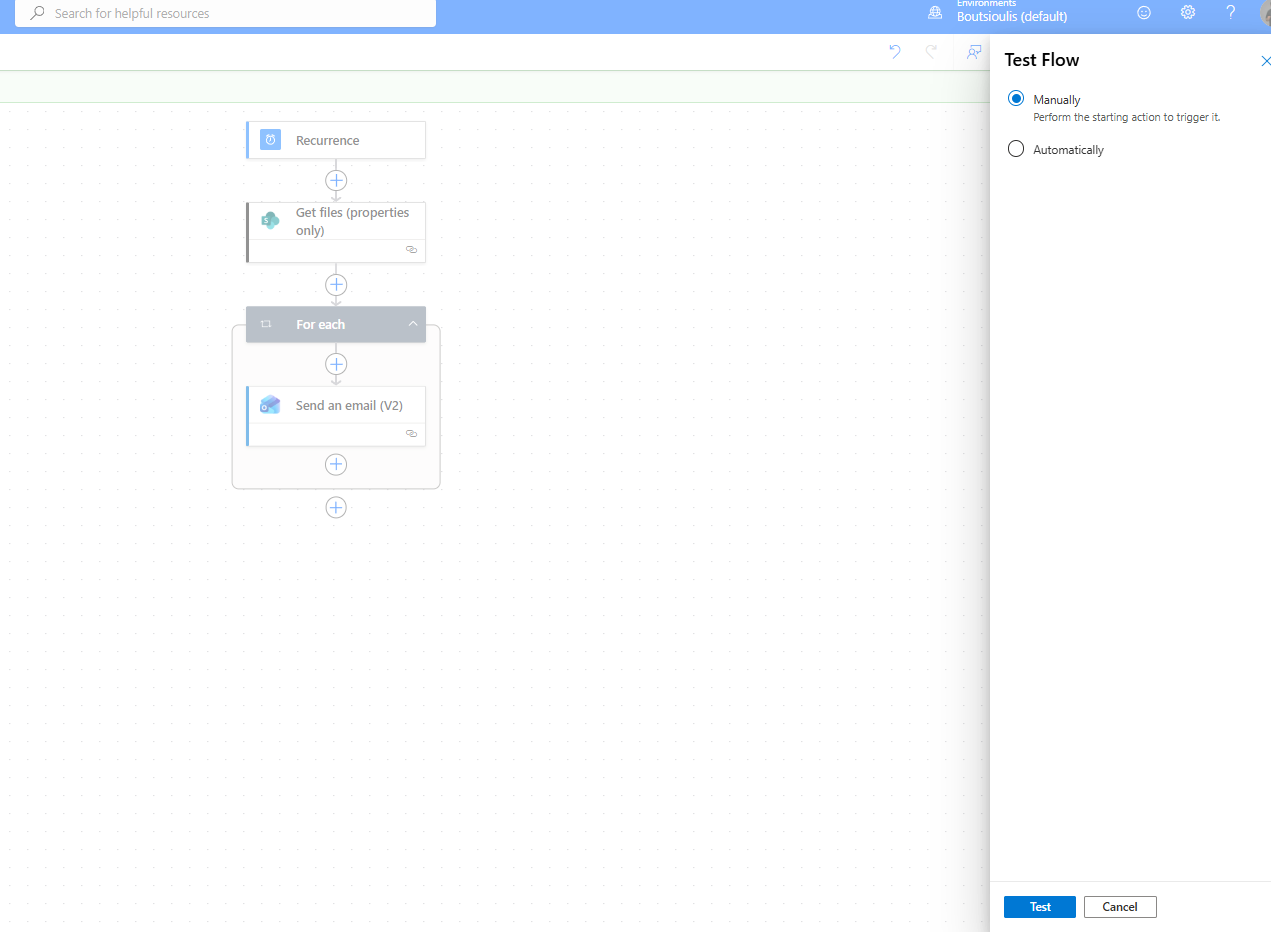Click the For each loop icon

pyautogui.click(x=266, y=324)
